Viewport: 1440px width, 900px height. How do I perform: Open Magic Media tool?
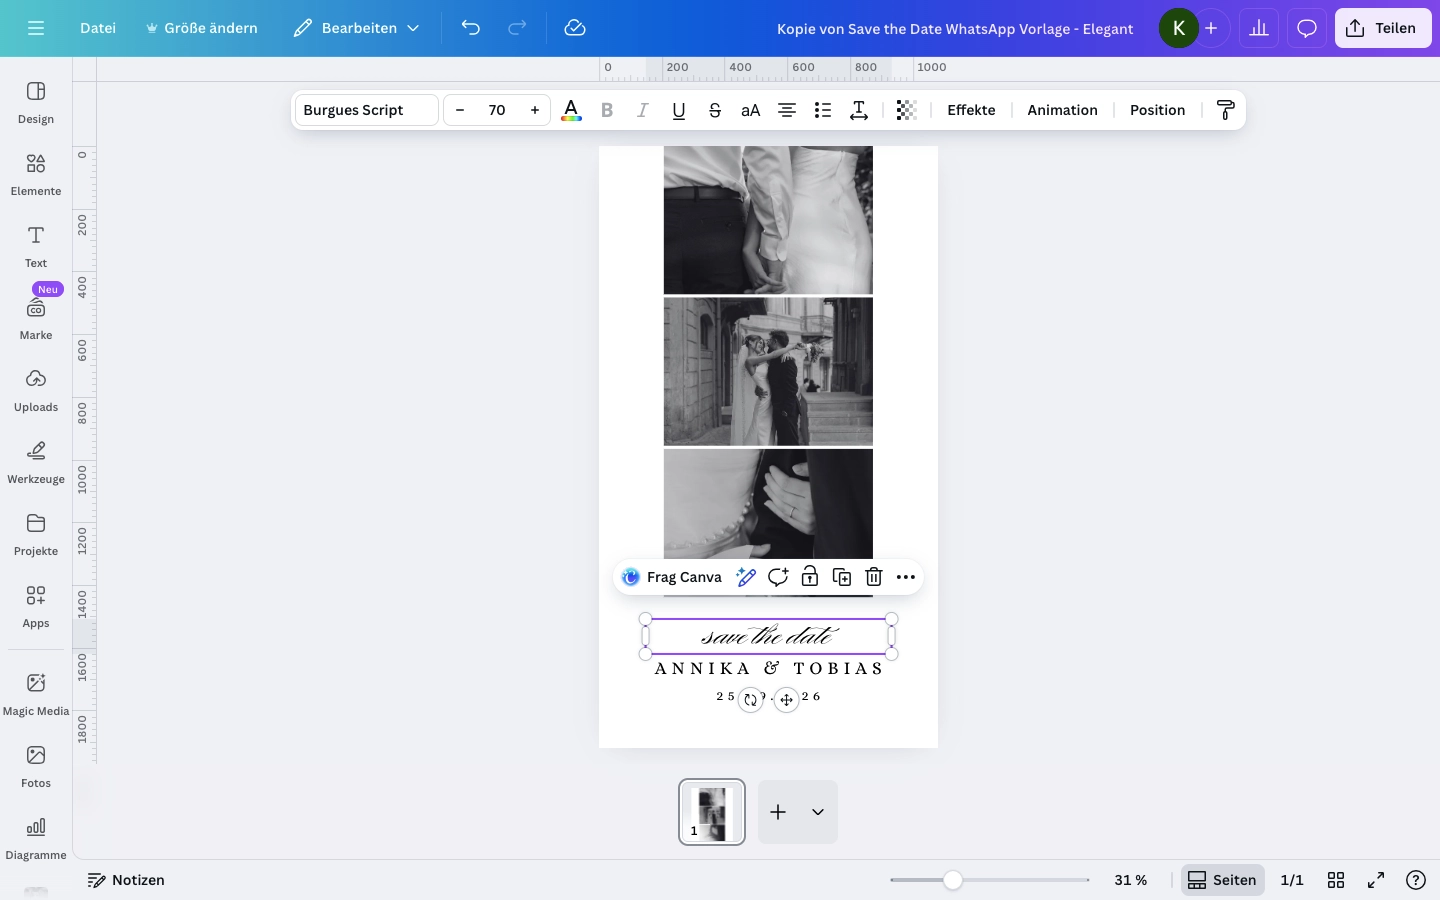tap(36, 694)
